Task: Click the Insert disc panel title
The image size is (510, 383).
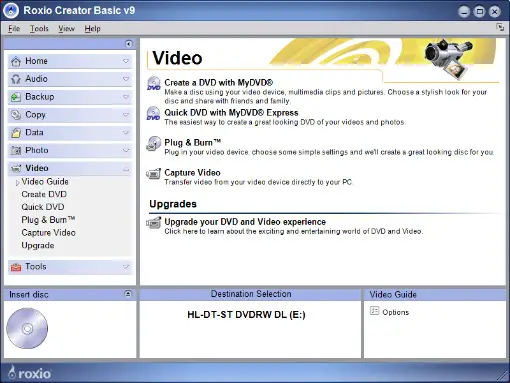Action: pos(29,295)
